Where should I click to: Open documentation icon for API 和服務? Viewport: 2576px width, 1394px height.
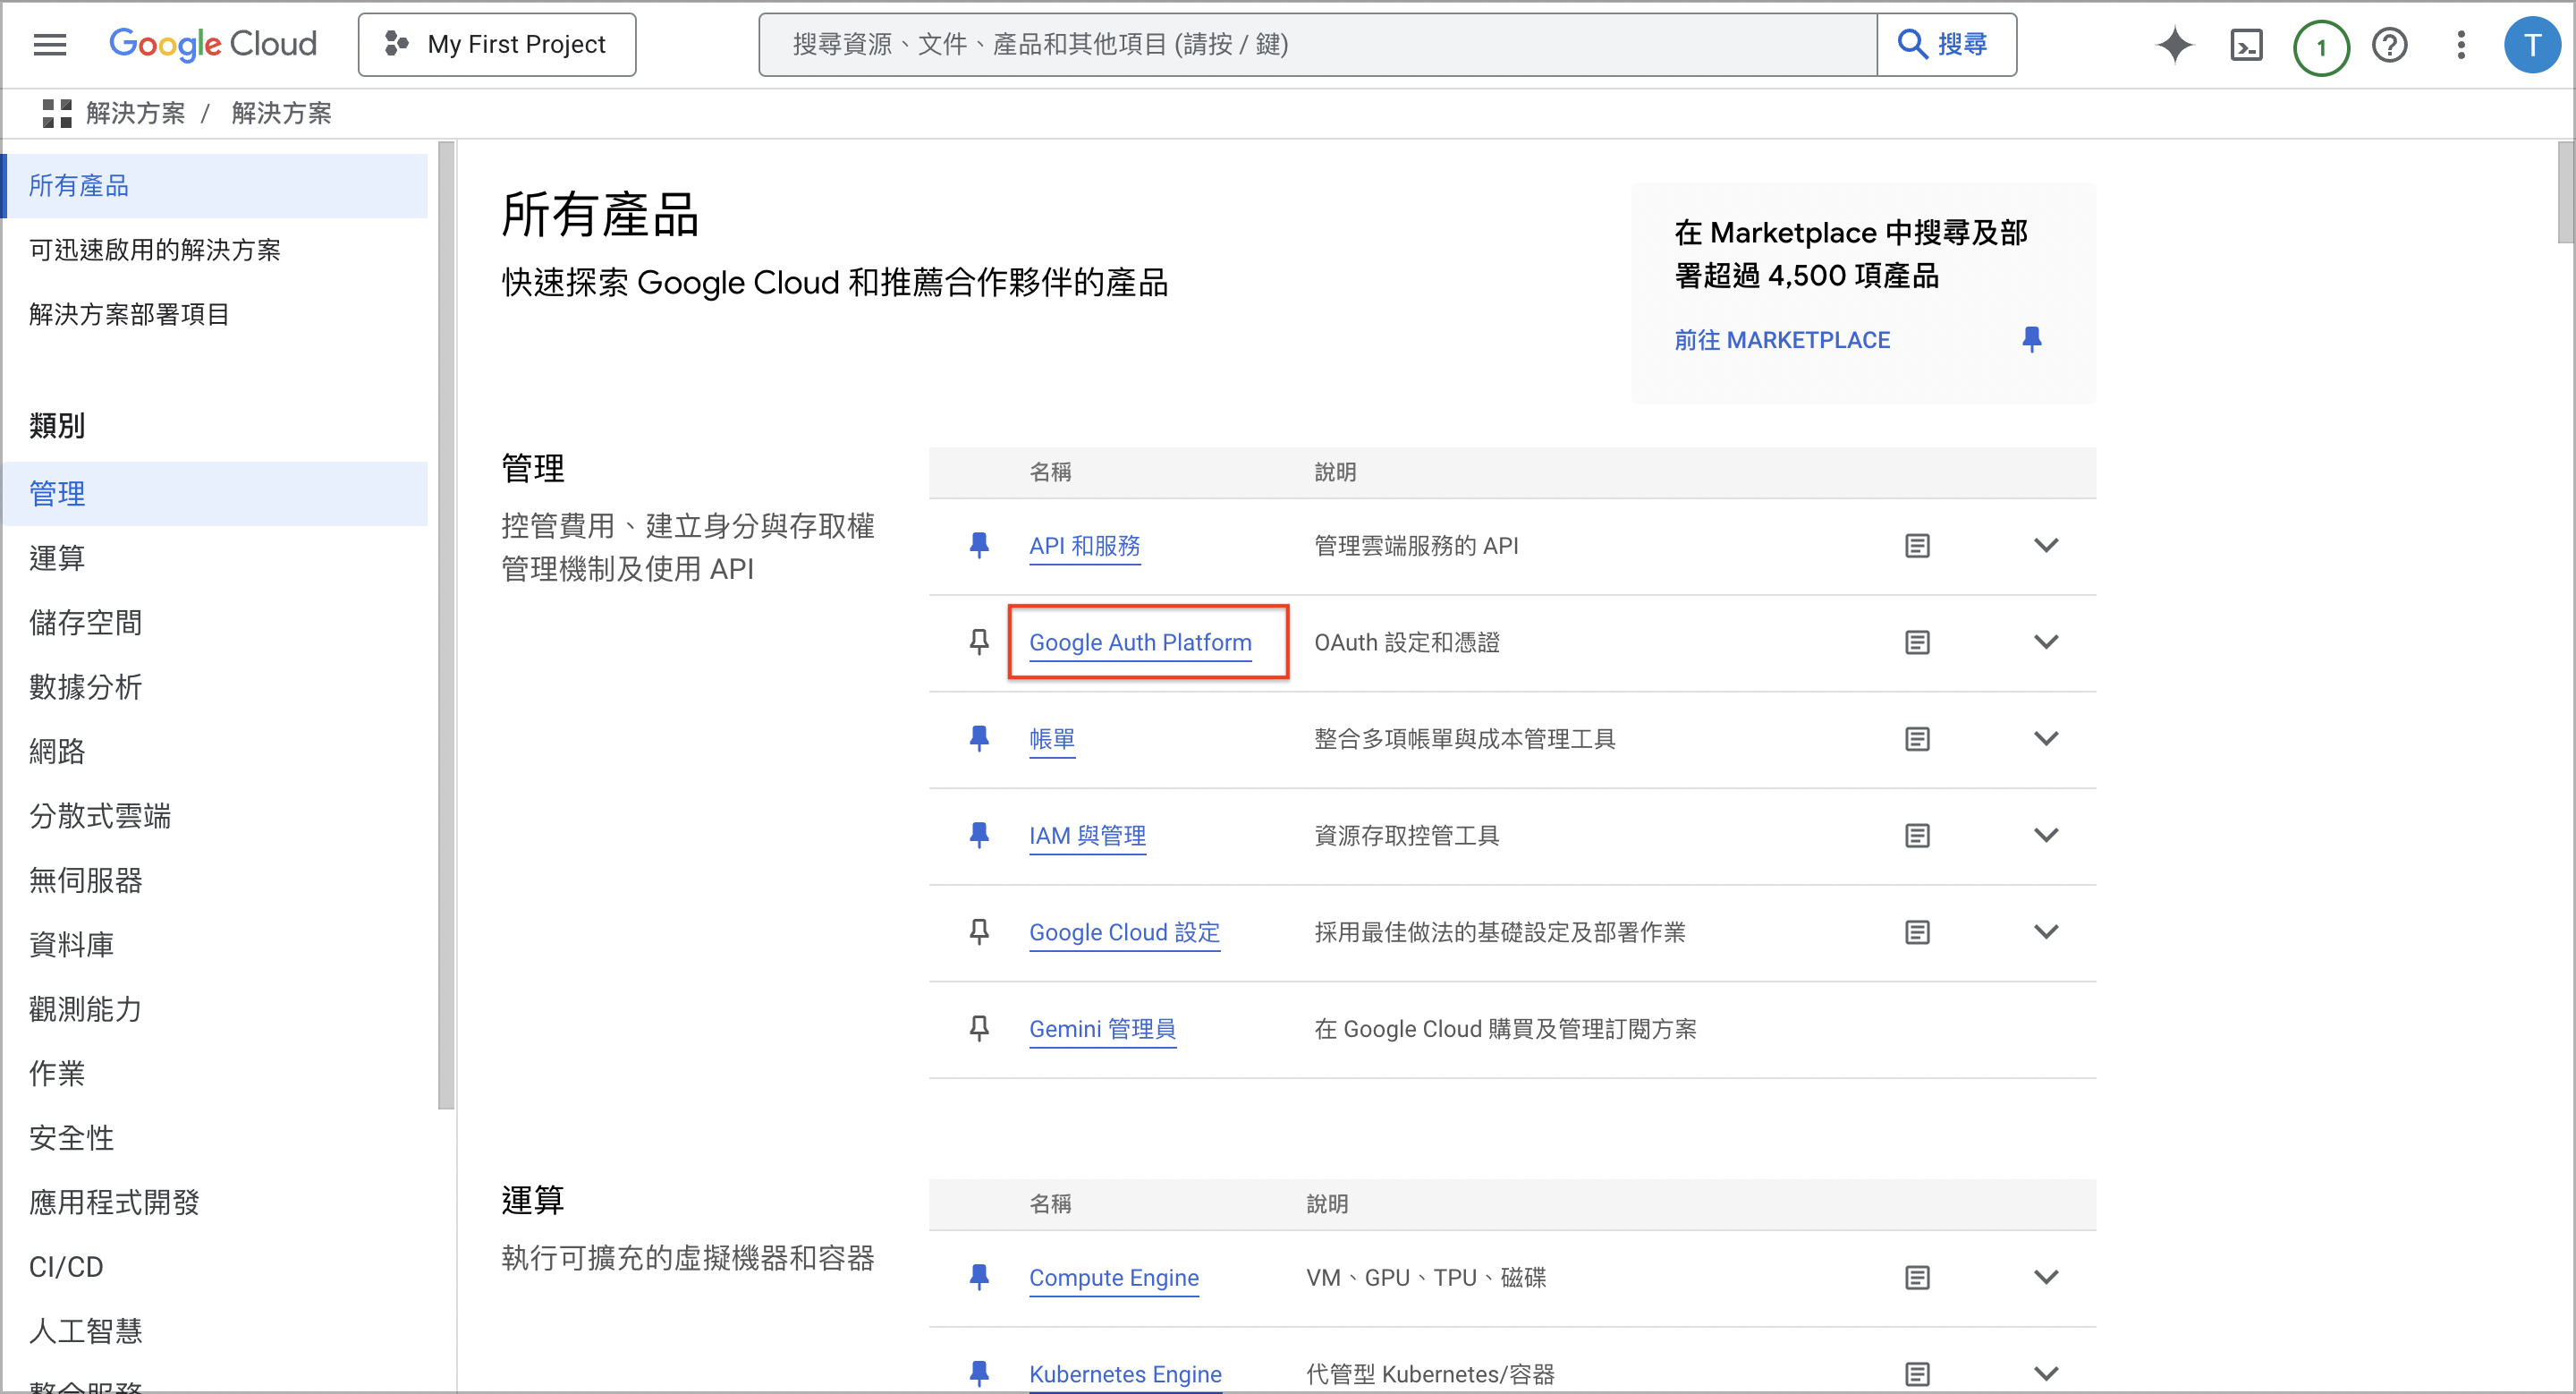pos(1917,545)
